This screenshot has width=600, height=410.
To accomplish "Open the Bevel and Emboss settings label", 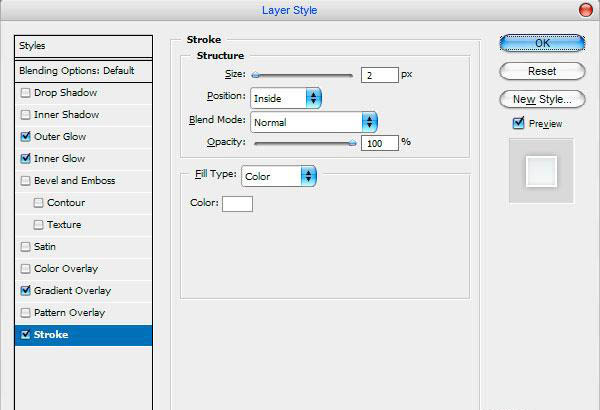I will pos(74,181).
